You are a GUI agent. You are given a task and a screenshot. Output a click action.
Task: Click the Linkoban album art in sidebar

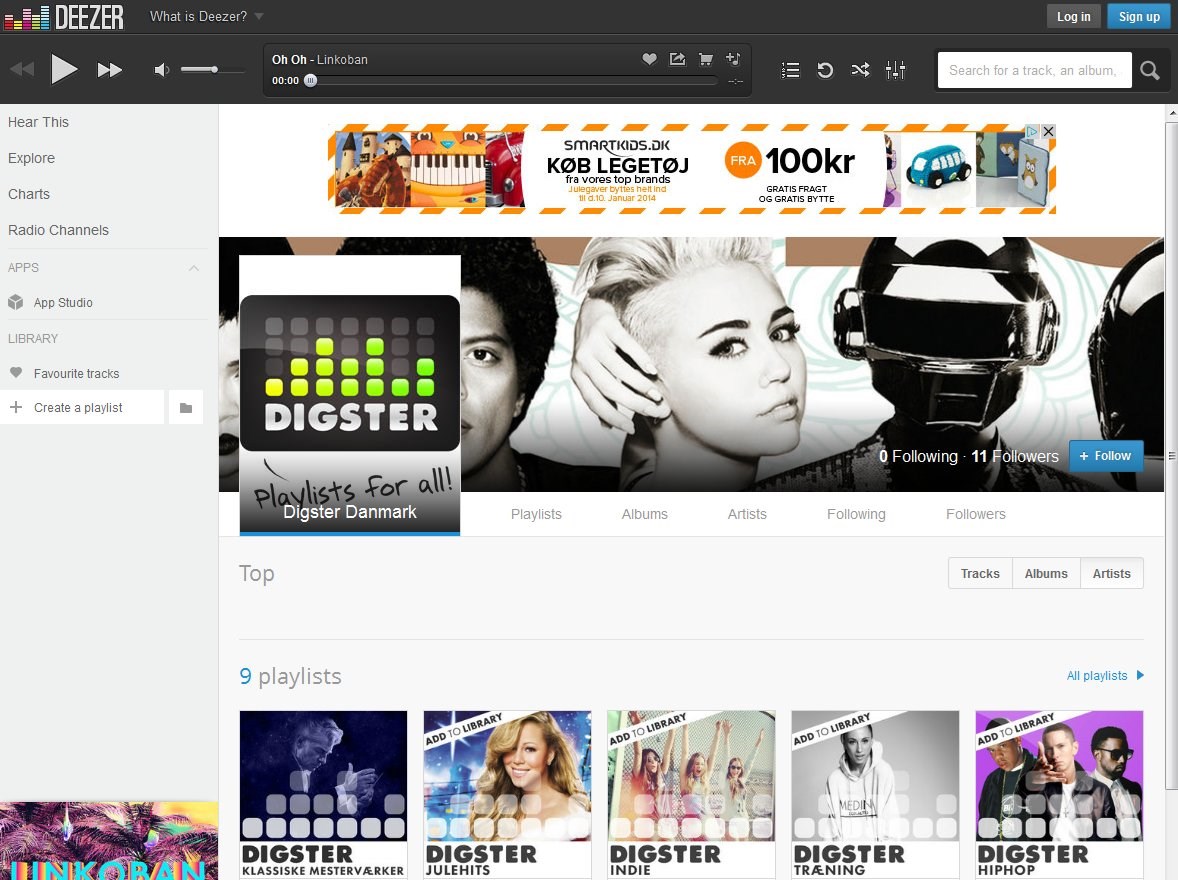(x=109, y=840)
